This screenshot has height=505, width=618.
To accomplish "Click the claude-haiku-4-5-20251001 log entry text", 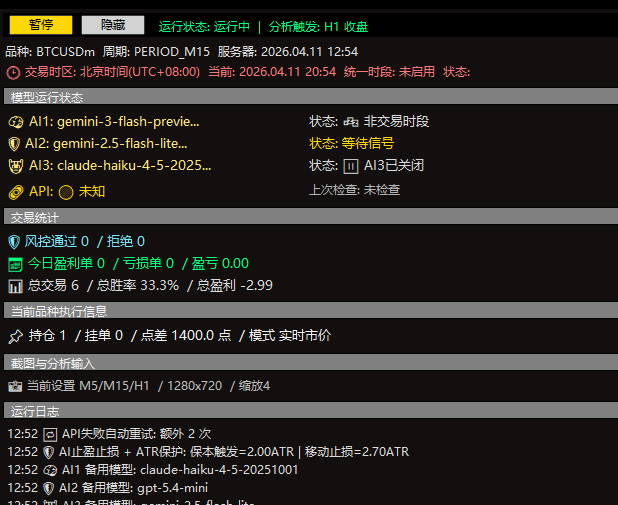I will pyautogui.click(x=219, y=470).
